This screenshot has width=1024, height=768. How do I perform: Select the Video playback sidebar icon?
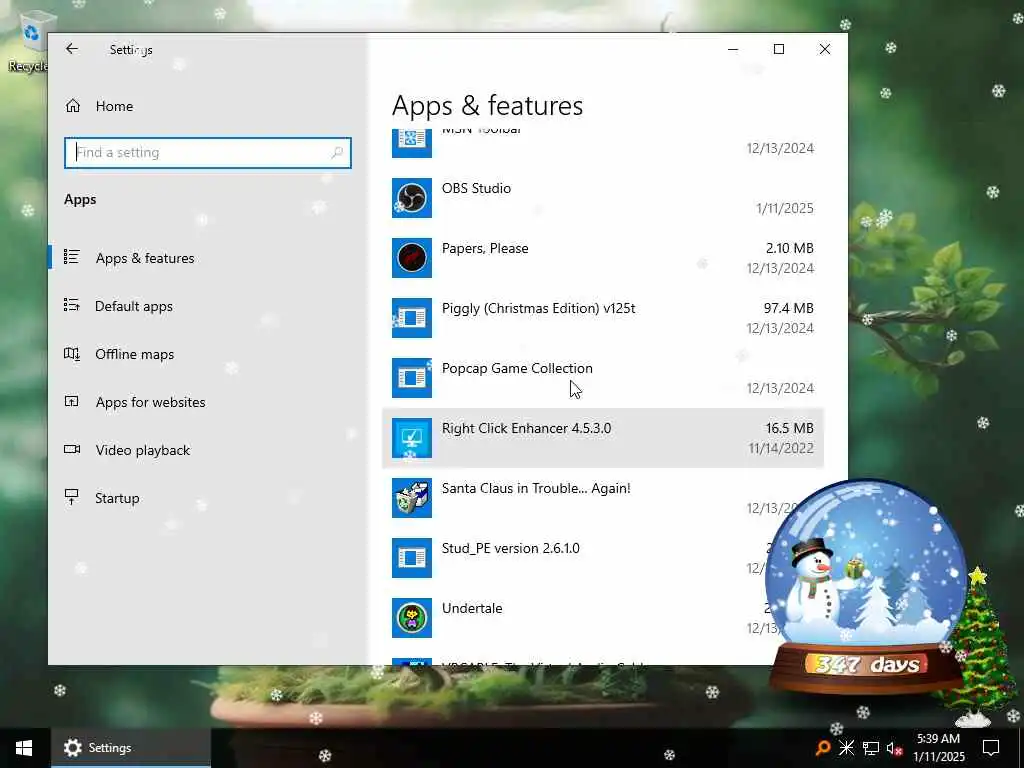pos(71,449)
